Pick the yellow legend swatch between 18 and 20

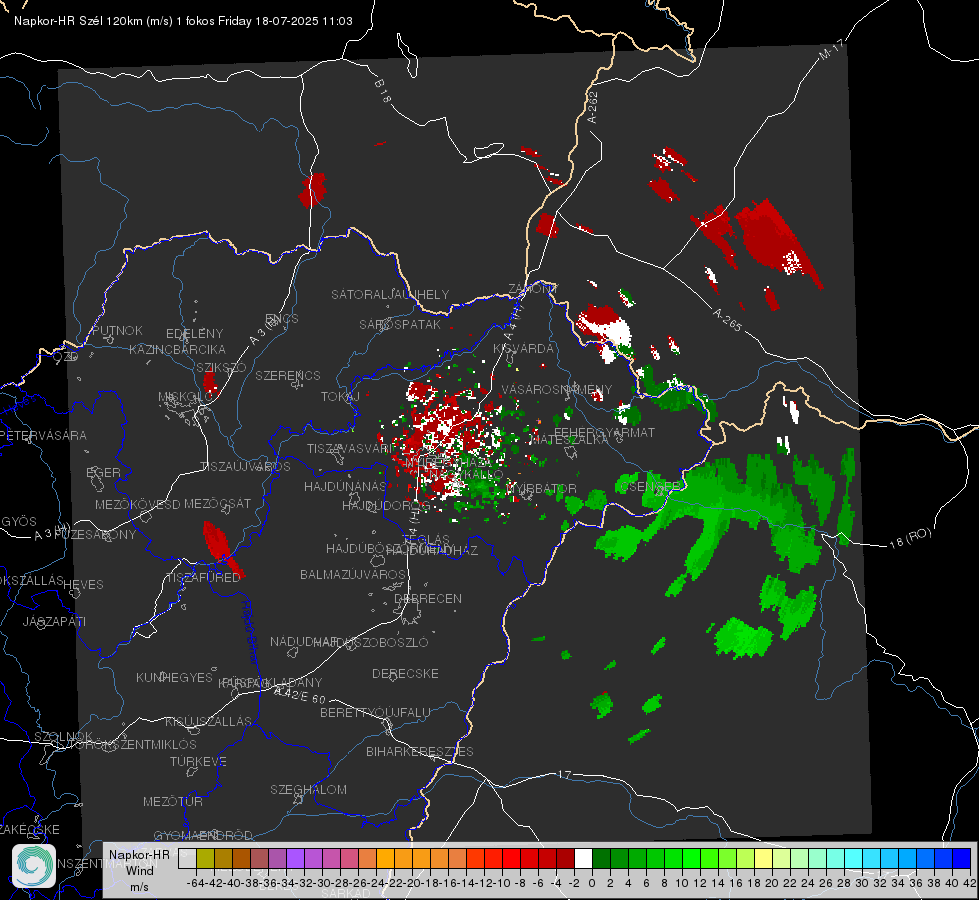click(764, 858)
